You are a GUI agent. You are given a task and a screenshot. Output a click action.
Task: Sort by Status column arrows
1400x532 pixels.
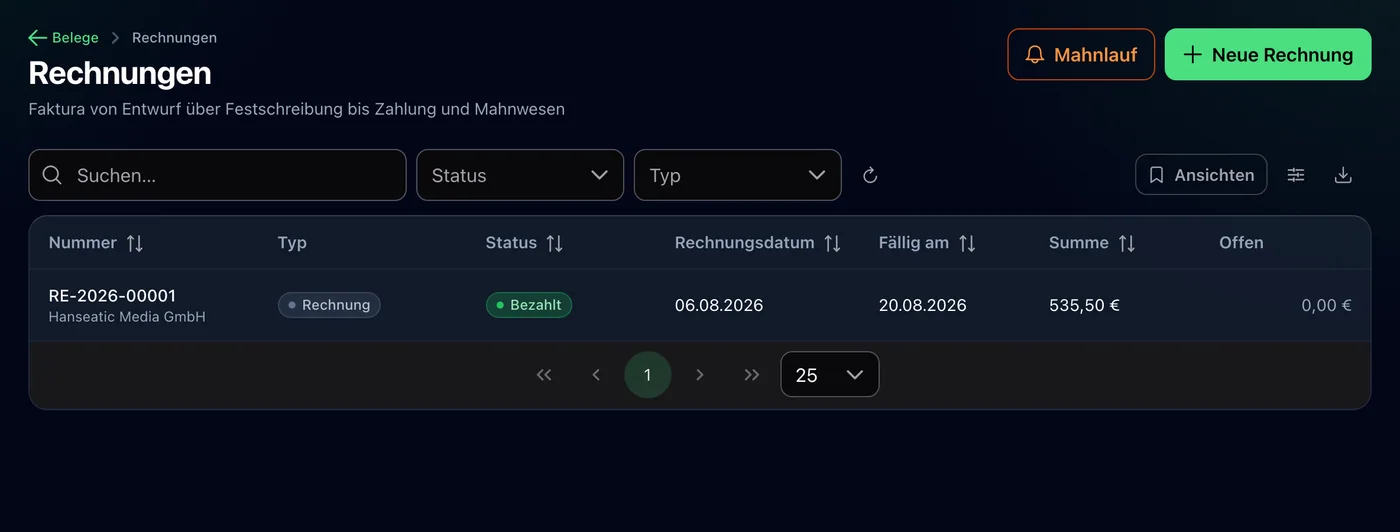(x=554, y=243)
